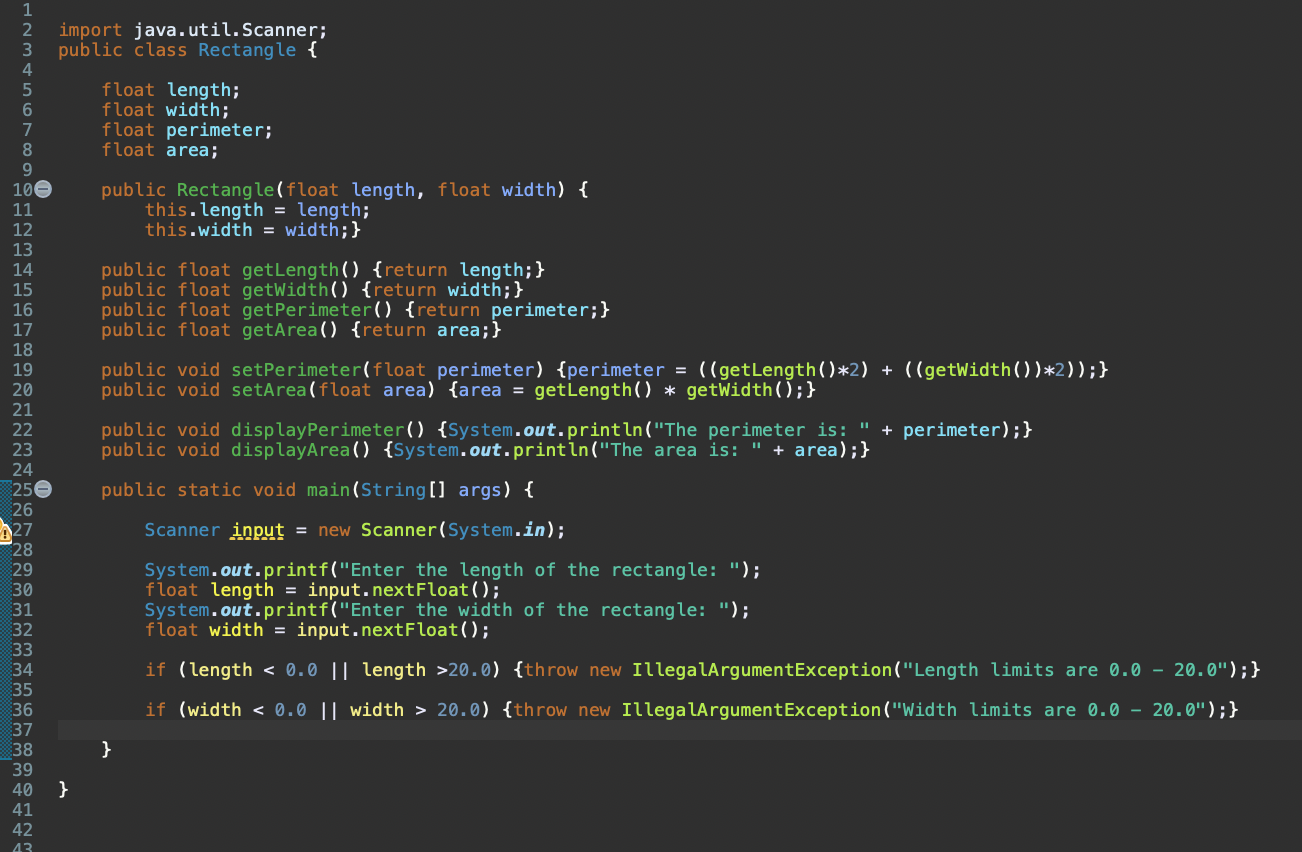Click the getWidth method name on line 15
Image resolution: width=1302 pixels, height=852 pixels.
pos(286,289)
